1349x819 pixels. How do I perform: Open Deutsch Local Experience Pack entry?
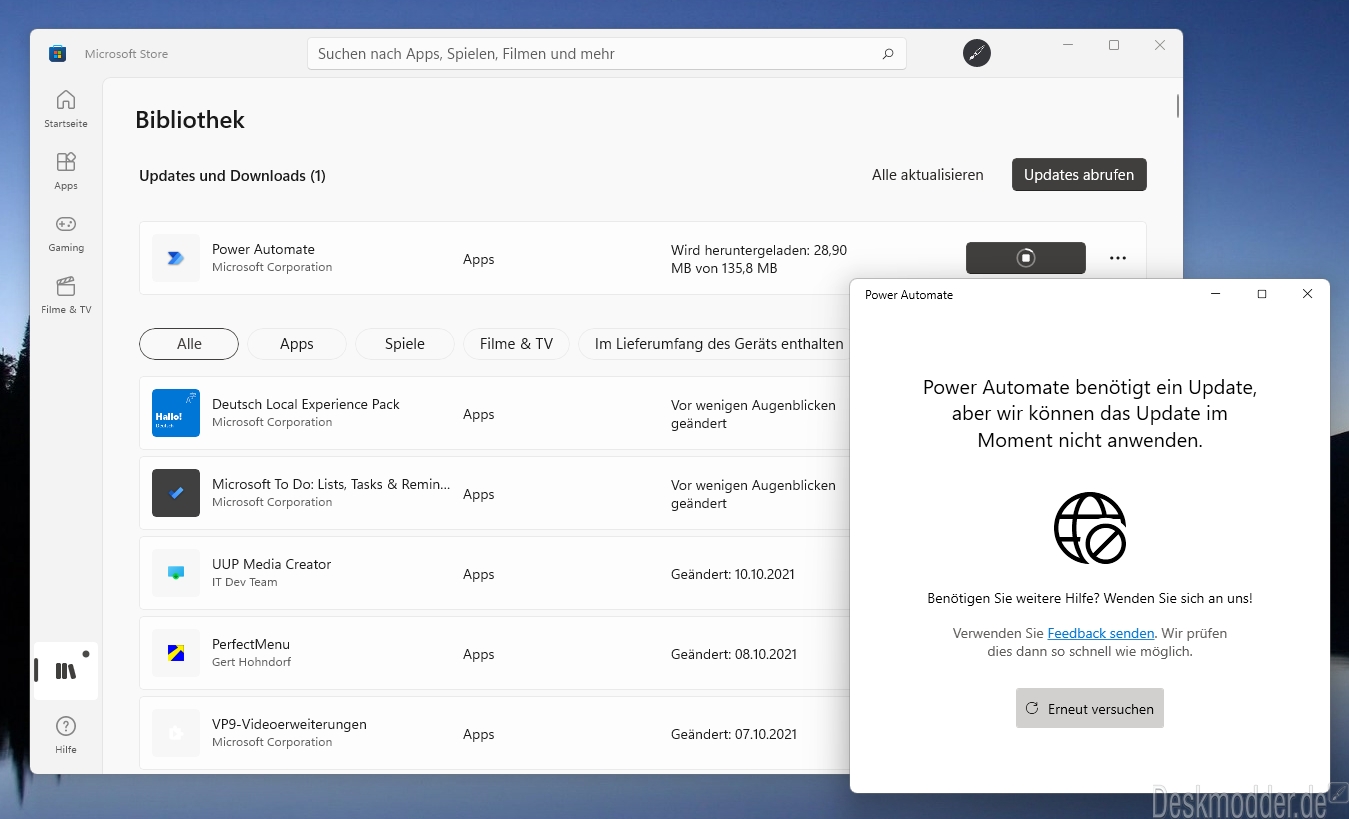tap(494, 413)
